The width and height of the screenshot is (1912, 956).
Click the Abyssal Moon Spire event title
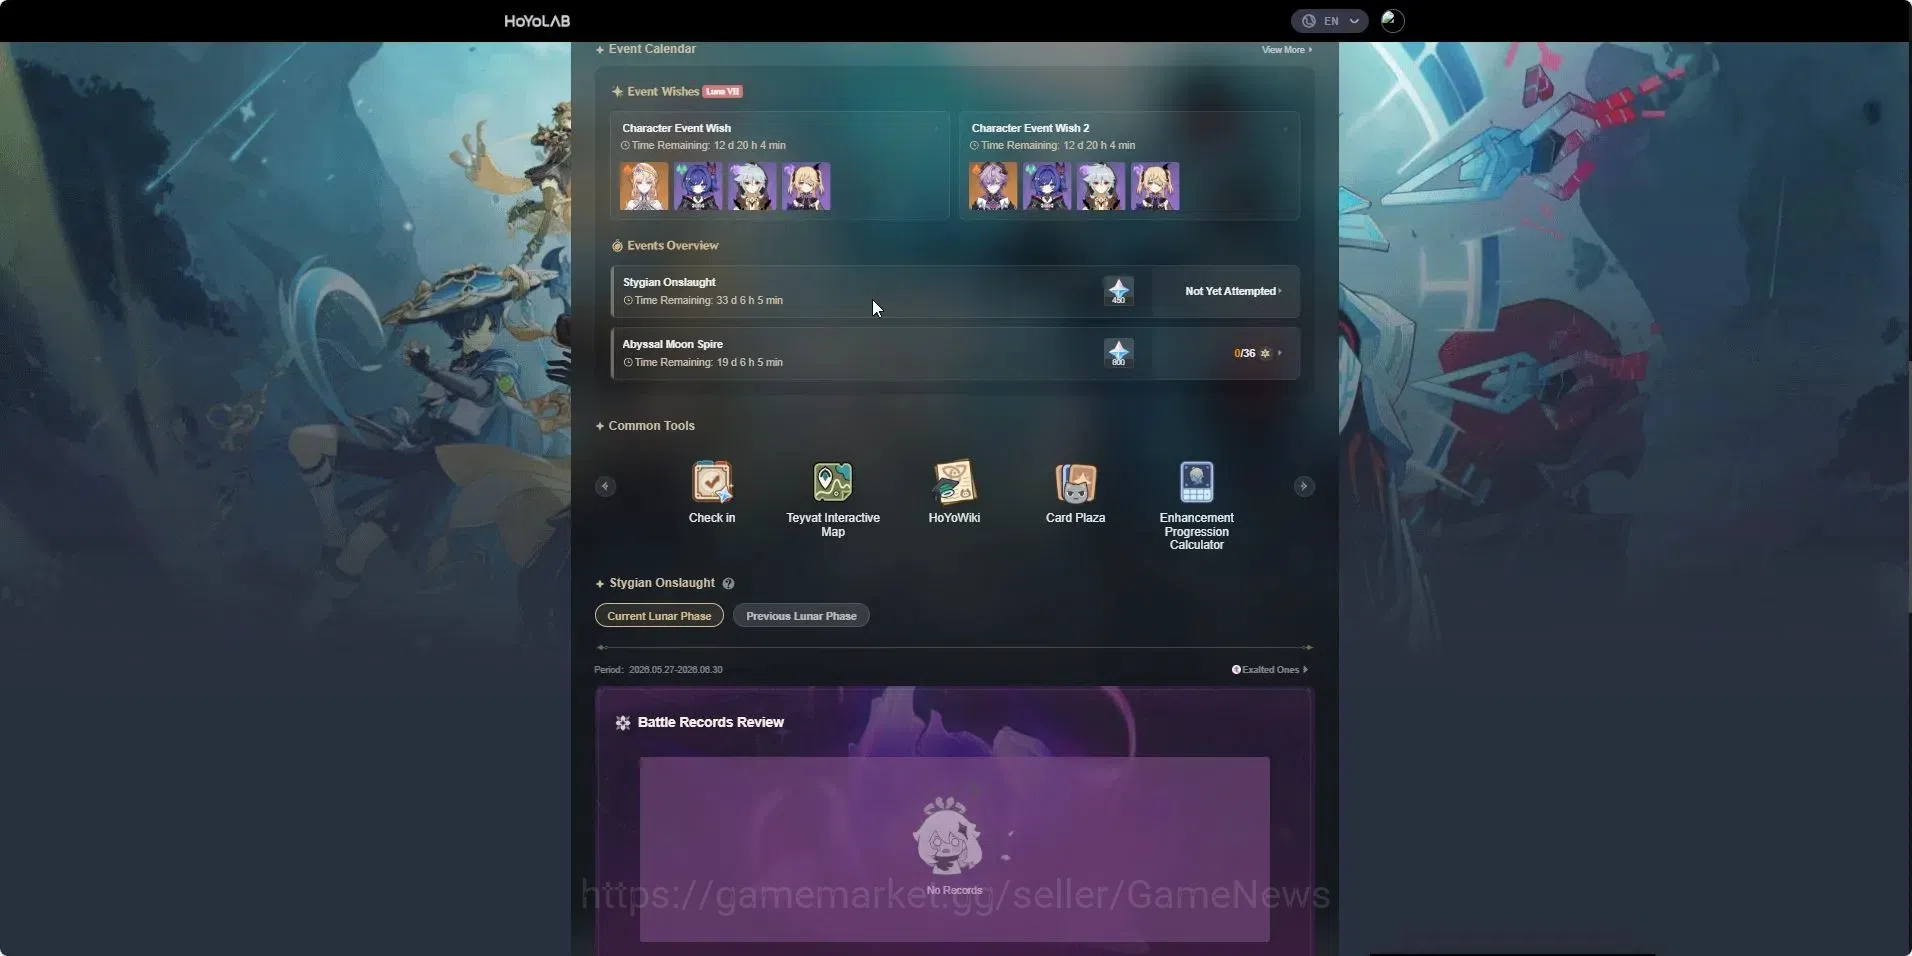point(672,344)
